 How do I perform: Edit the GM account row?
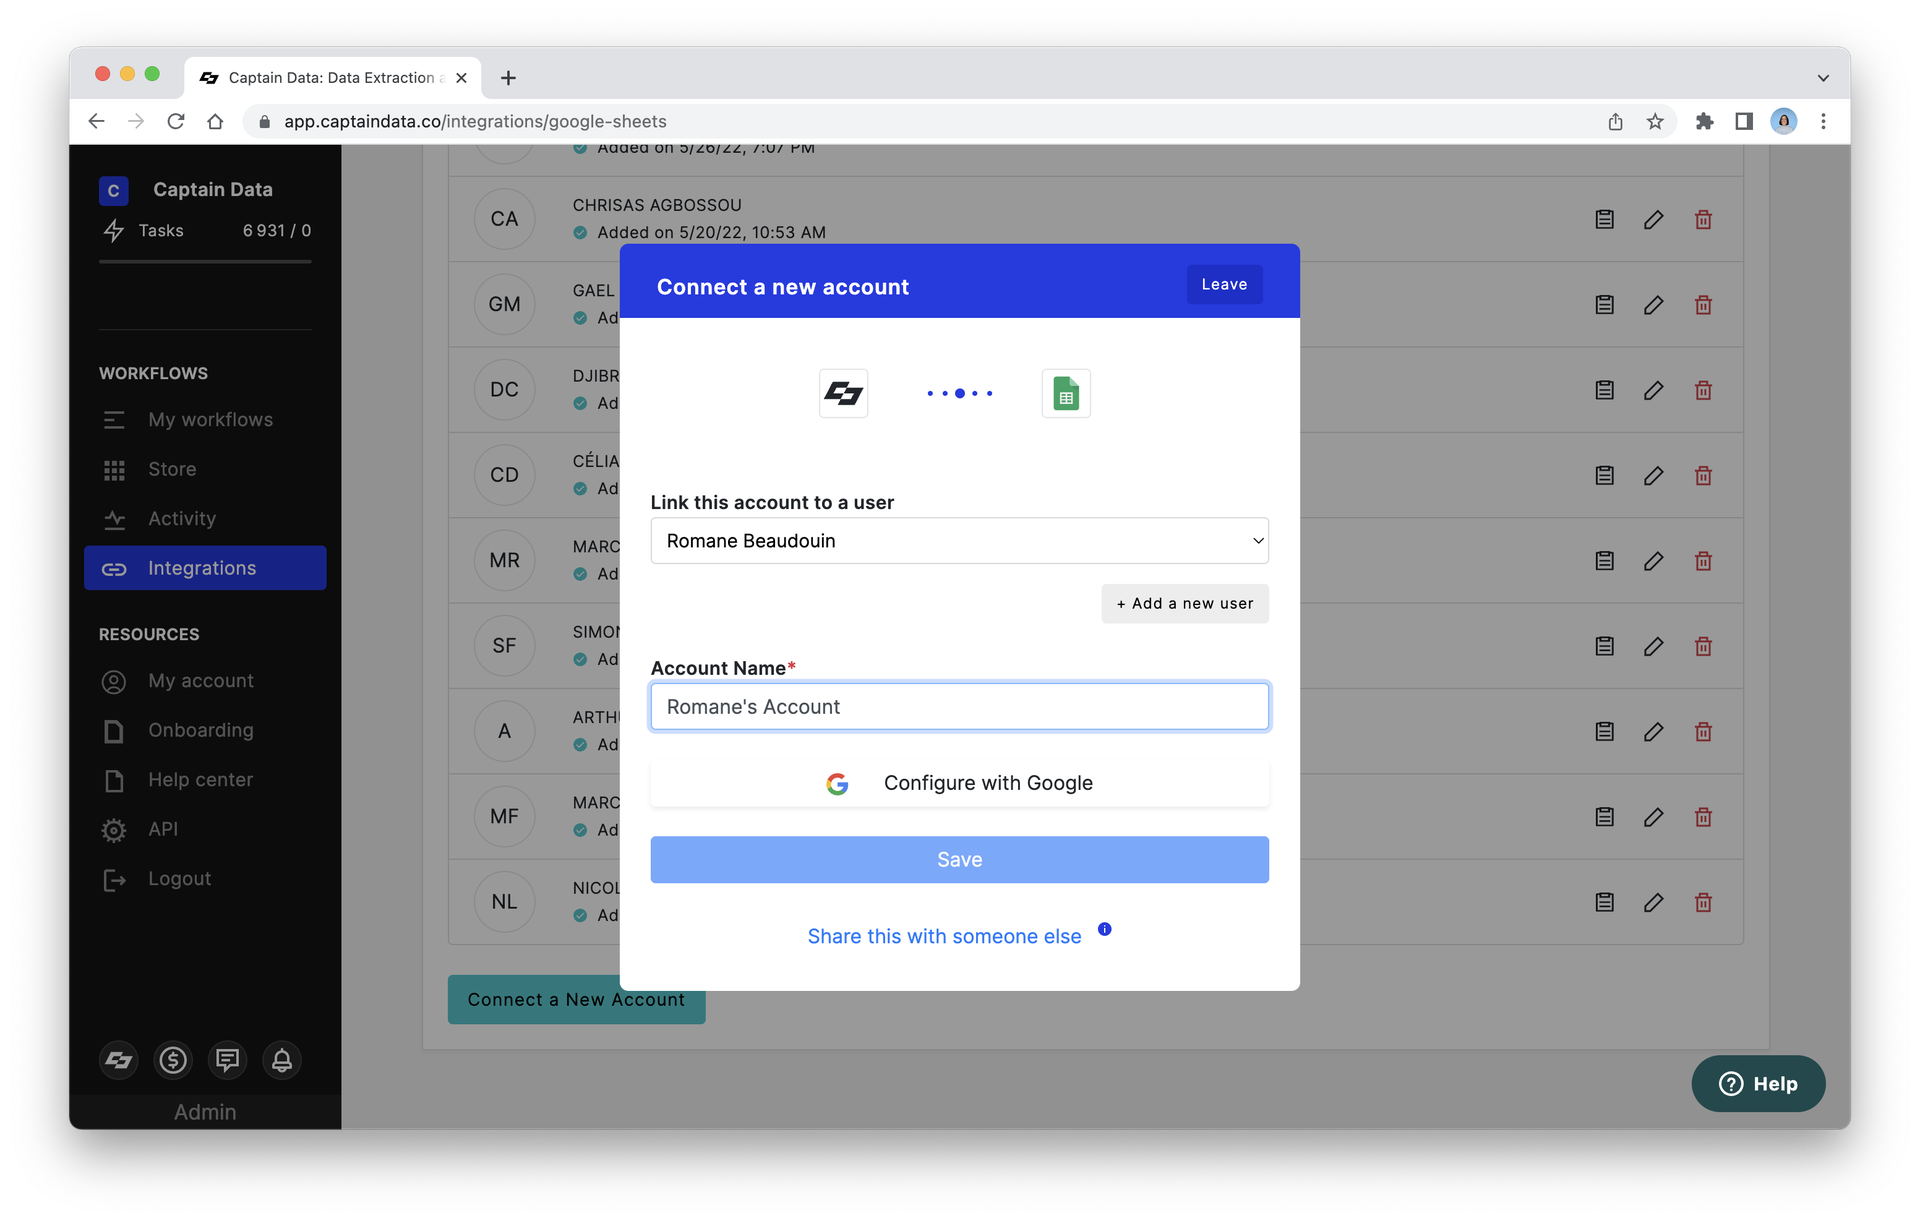point(1654,305)
